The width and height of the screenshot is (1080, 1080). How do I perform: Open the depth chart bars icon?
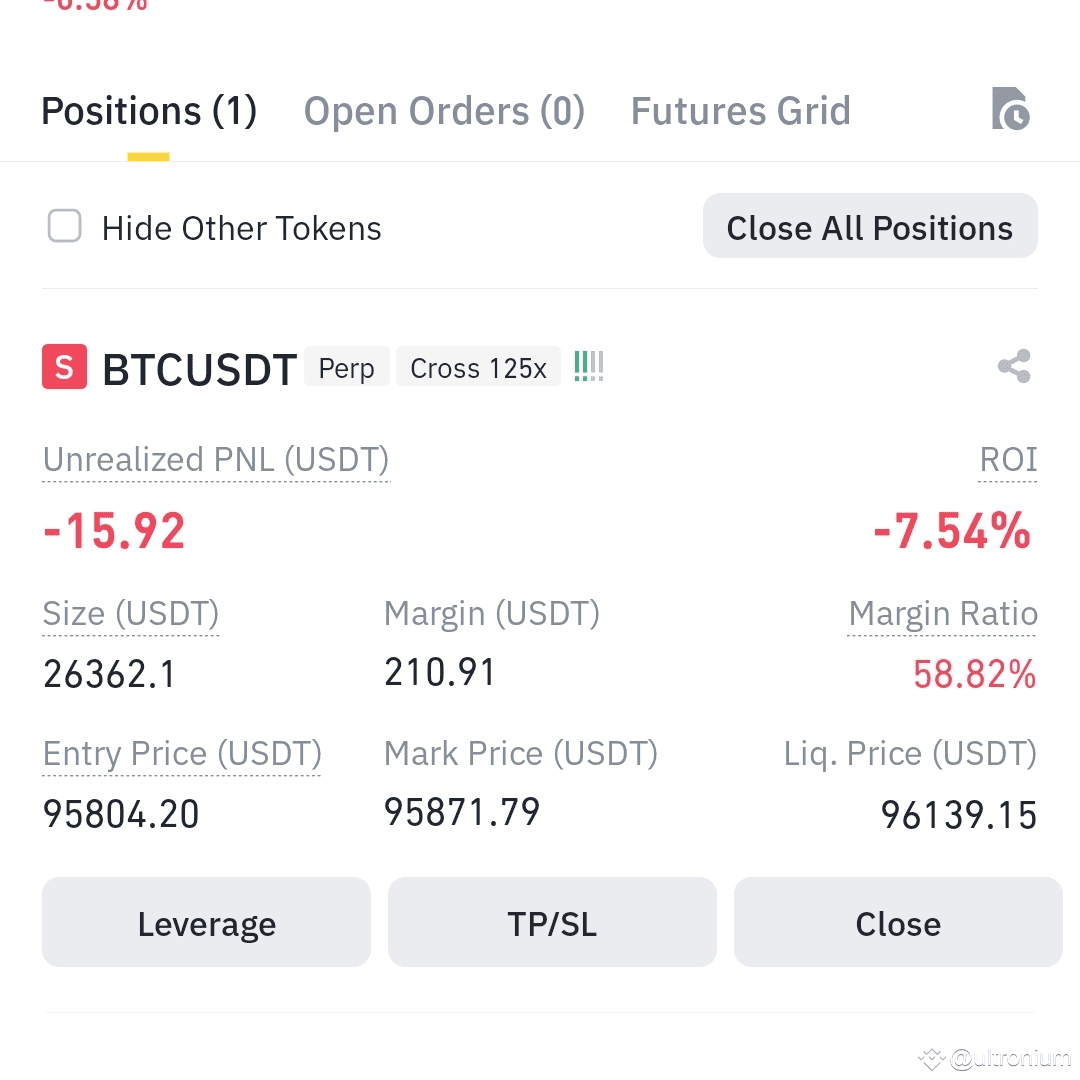click(588, 366)
